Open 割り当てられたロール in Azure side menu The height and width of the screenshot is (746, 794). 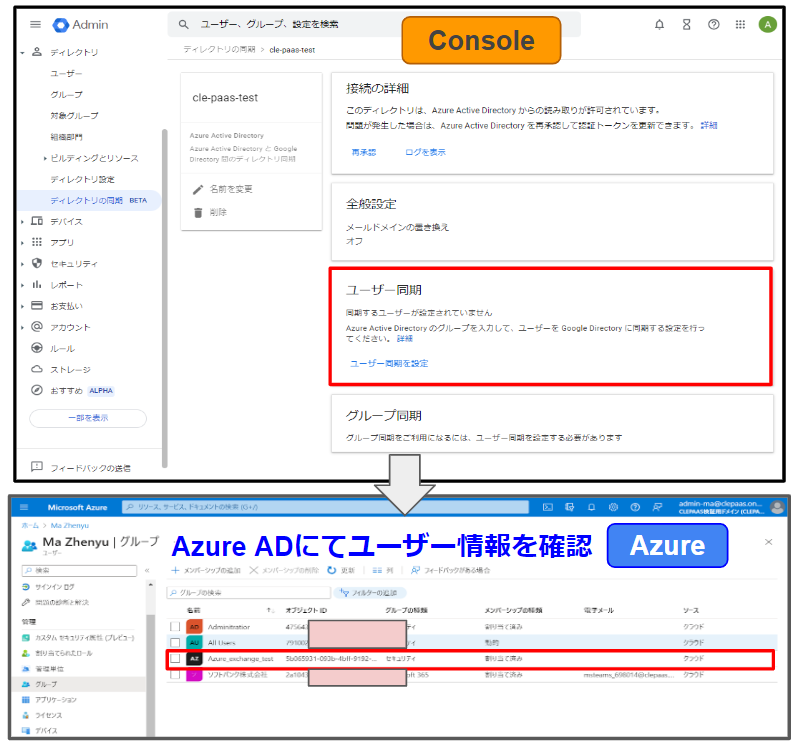point(64,653)
